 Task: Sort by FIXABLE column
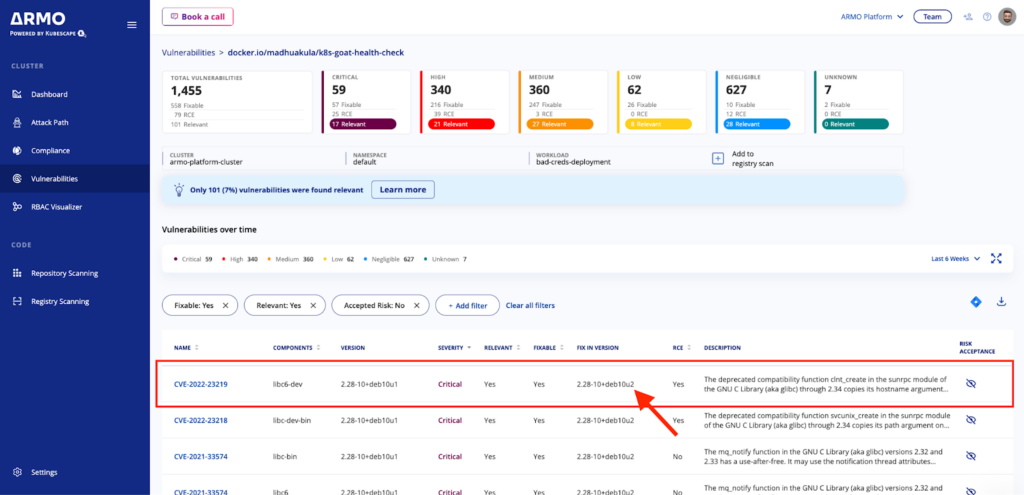pos(549,348)
